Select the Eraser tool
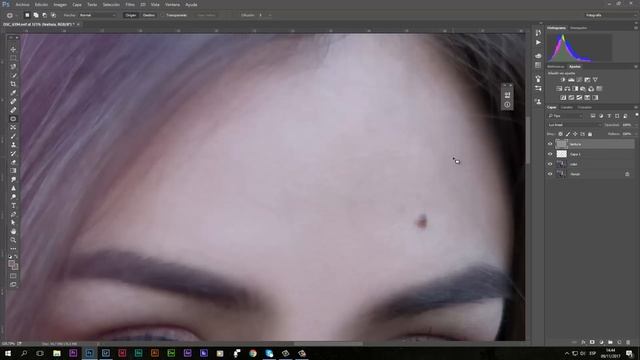 click(13, 162)
